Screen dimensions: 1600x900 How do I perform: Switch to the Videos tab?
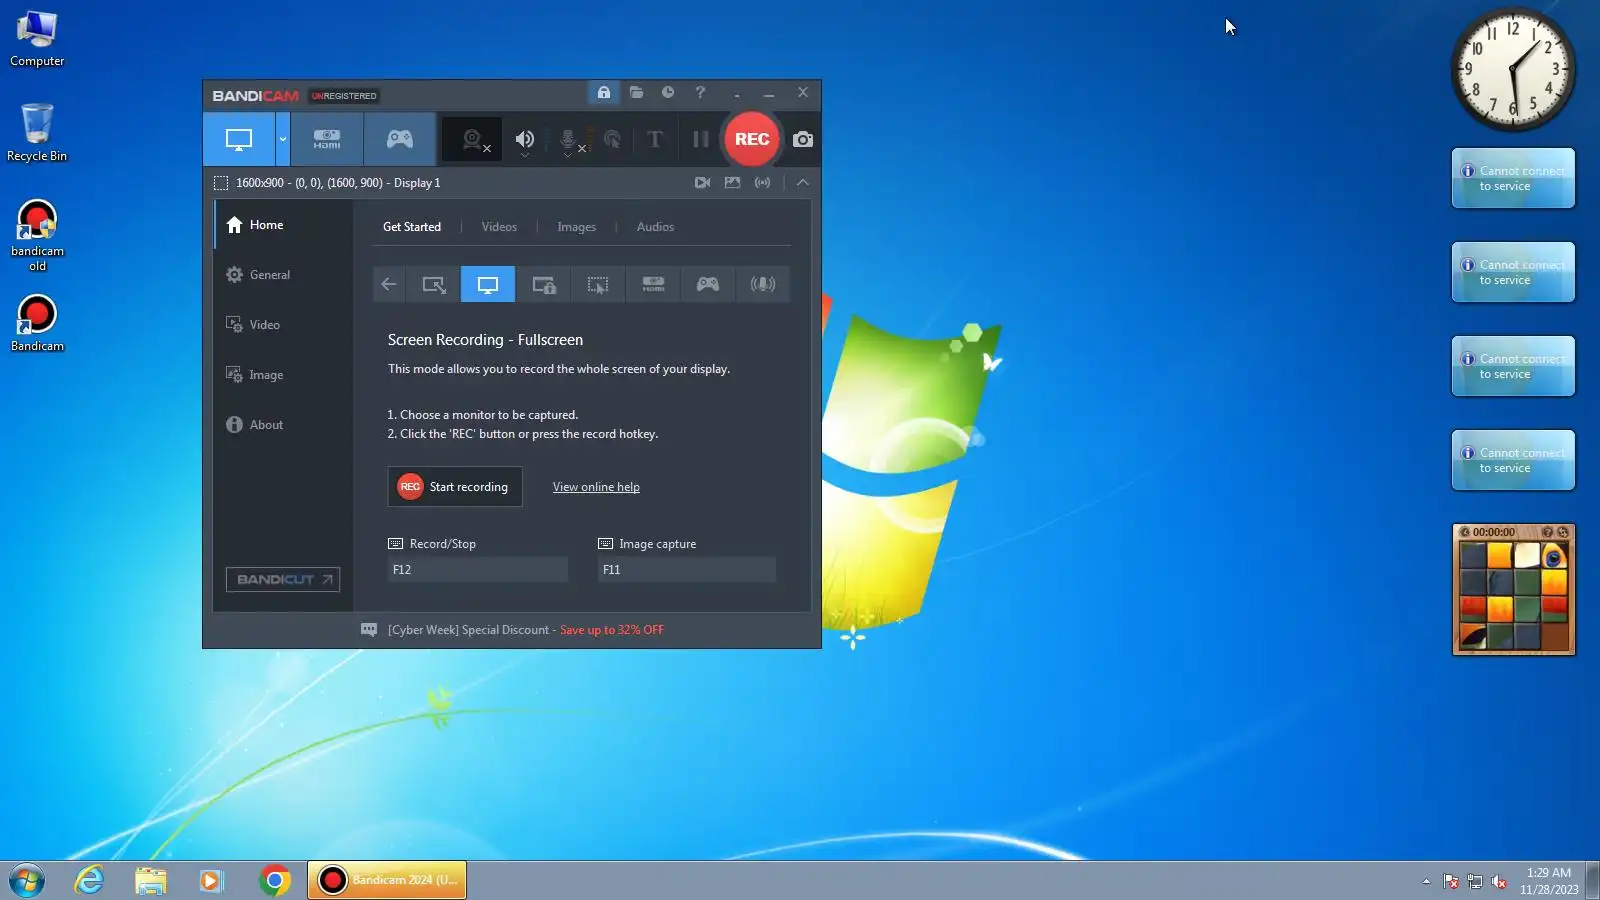(x=499, y=227)
